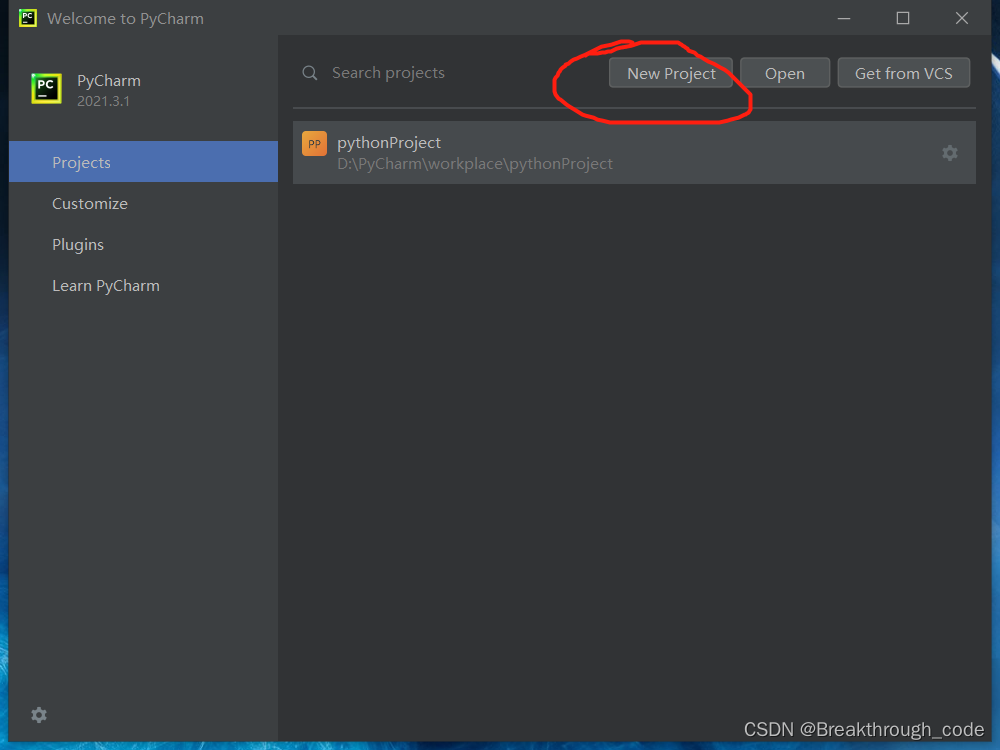Image resolution: width=1000 pixels, height=750 pixels.
Task: Maximize the Welcome to PyCharm window
Action: [x=902, y=18]
